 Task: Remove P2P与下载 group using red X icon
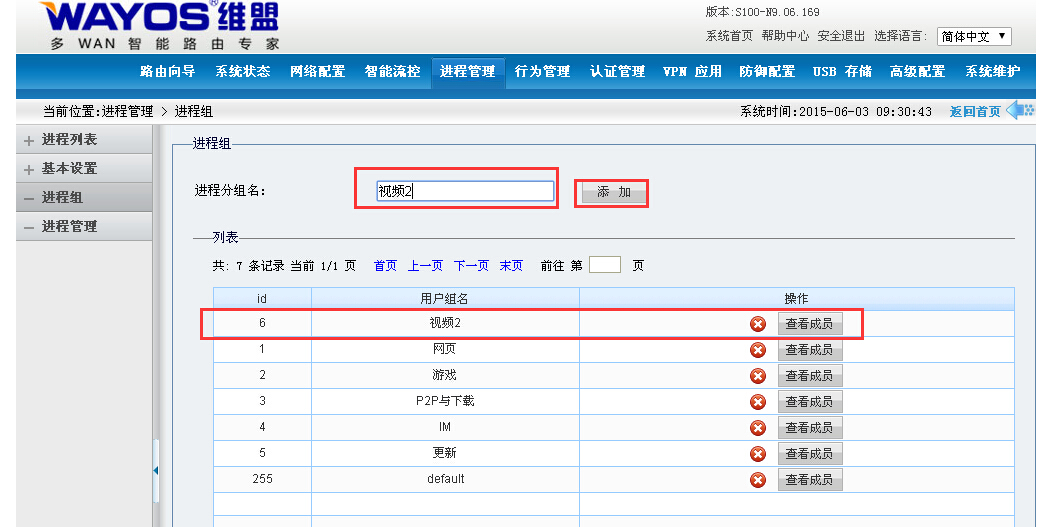point(758,401)
